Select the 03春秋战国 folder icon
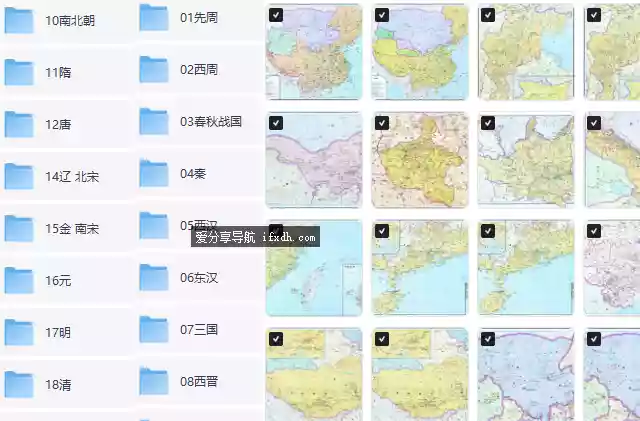The width and height of the screenshot is (640, 421). coord(154,121)
